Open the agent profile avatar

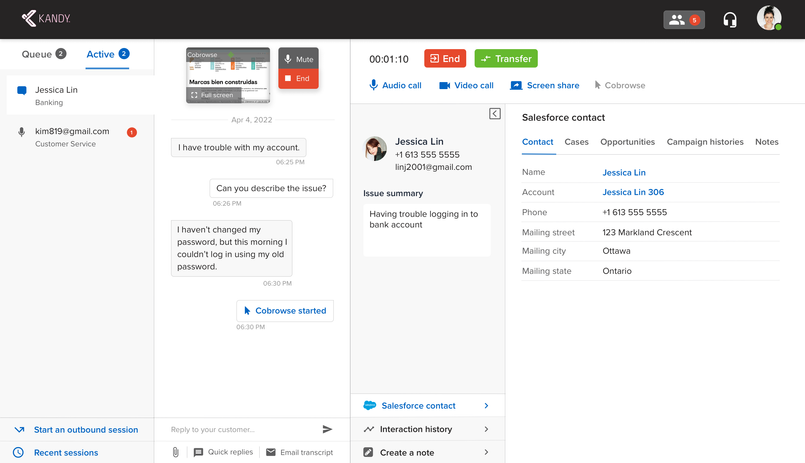click(769, 18)
